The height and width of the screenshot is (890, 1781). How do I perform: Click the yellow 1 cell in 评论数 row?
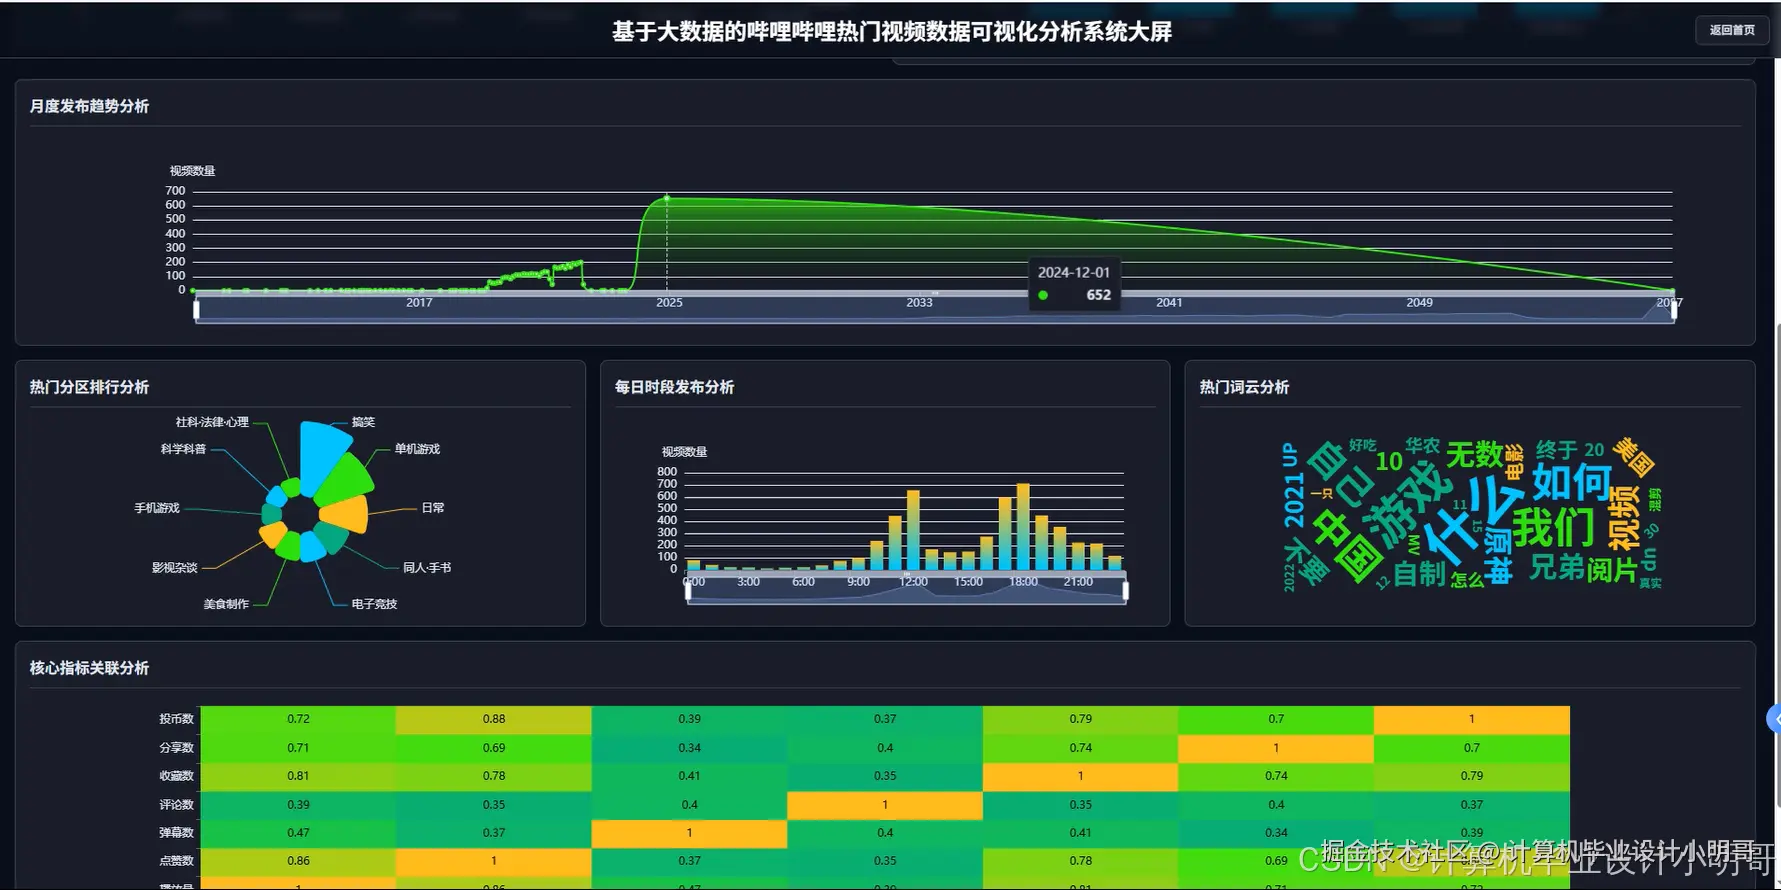coord(885,804)
